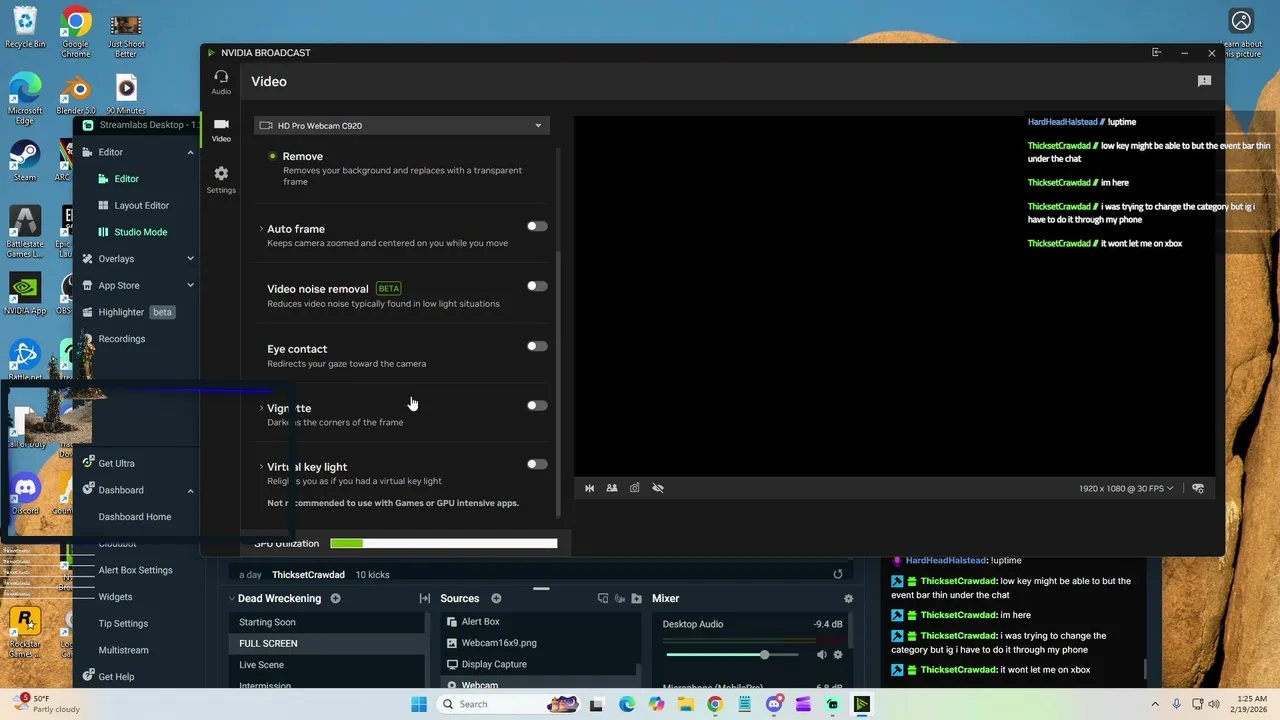
Task: Launch Steam from the desktop
Action: [x=25, y=162]
